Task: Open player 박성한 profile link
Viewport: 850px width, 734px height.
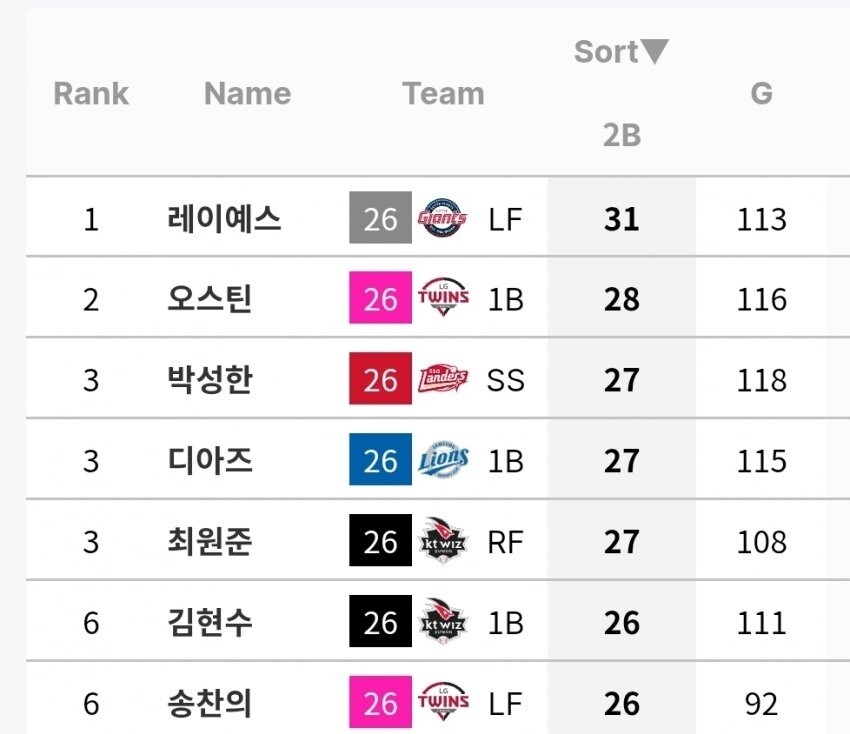Action: [x=209, y=379]
